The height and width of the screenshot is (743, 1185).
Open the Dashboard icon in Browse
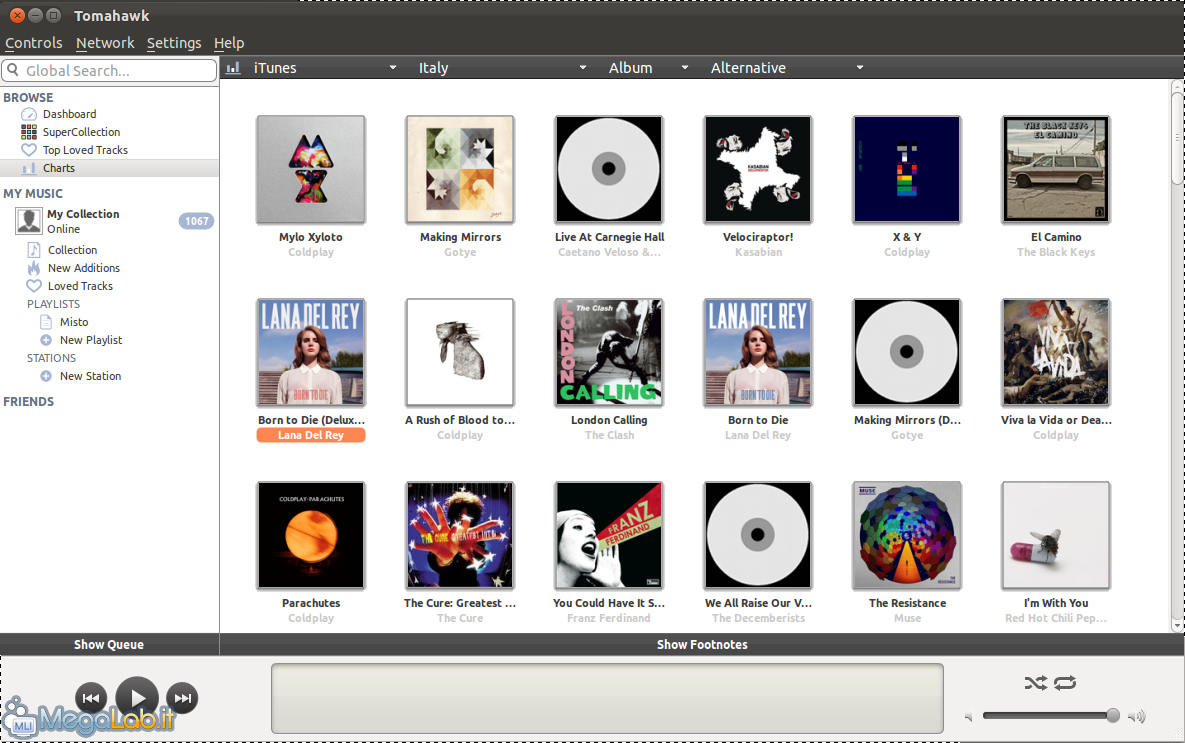(29, 114)
